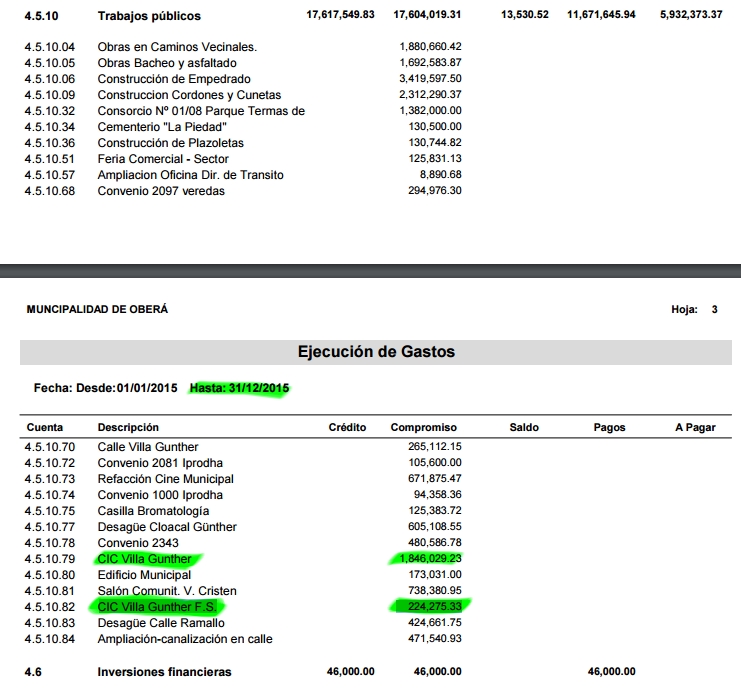Select the highlighted "CIC Villa Gunther F.S." description
This screenshot has height=689, width=741.
point(156,606)
